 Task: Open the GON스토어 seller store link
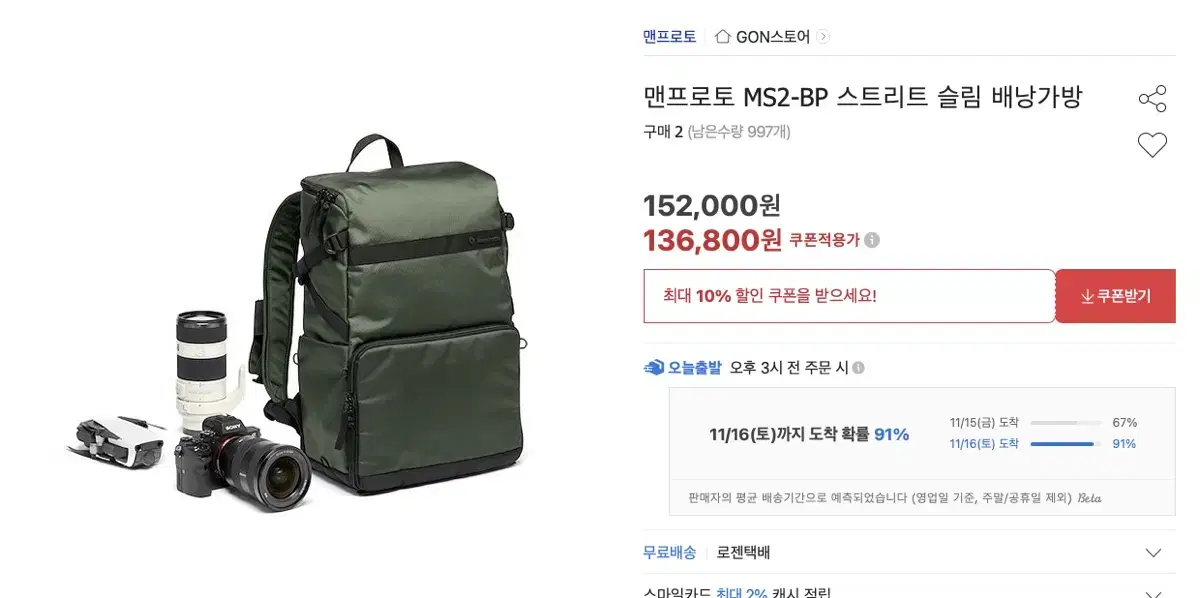tap(773, 37)
